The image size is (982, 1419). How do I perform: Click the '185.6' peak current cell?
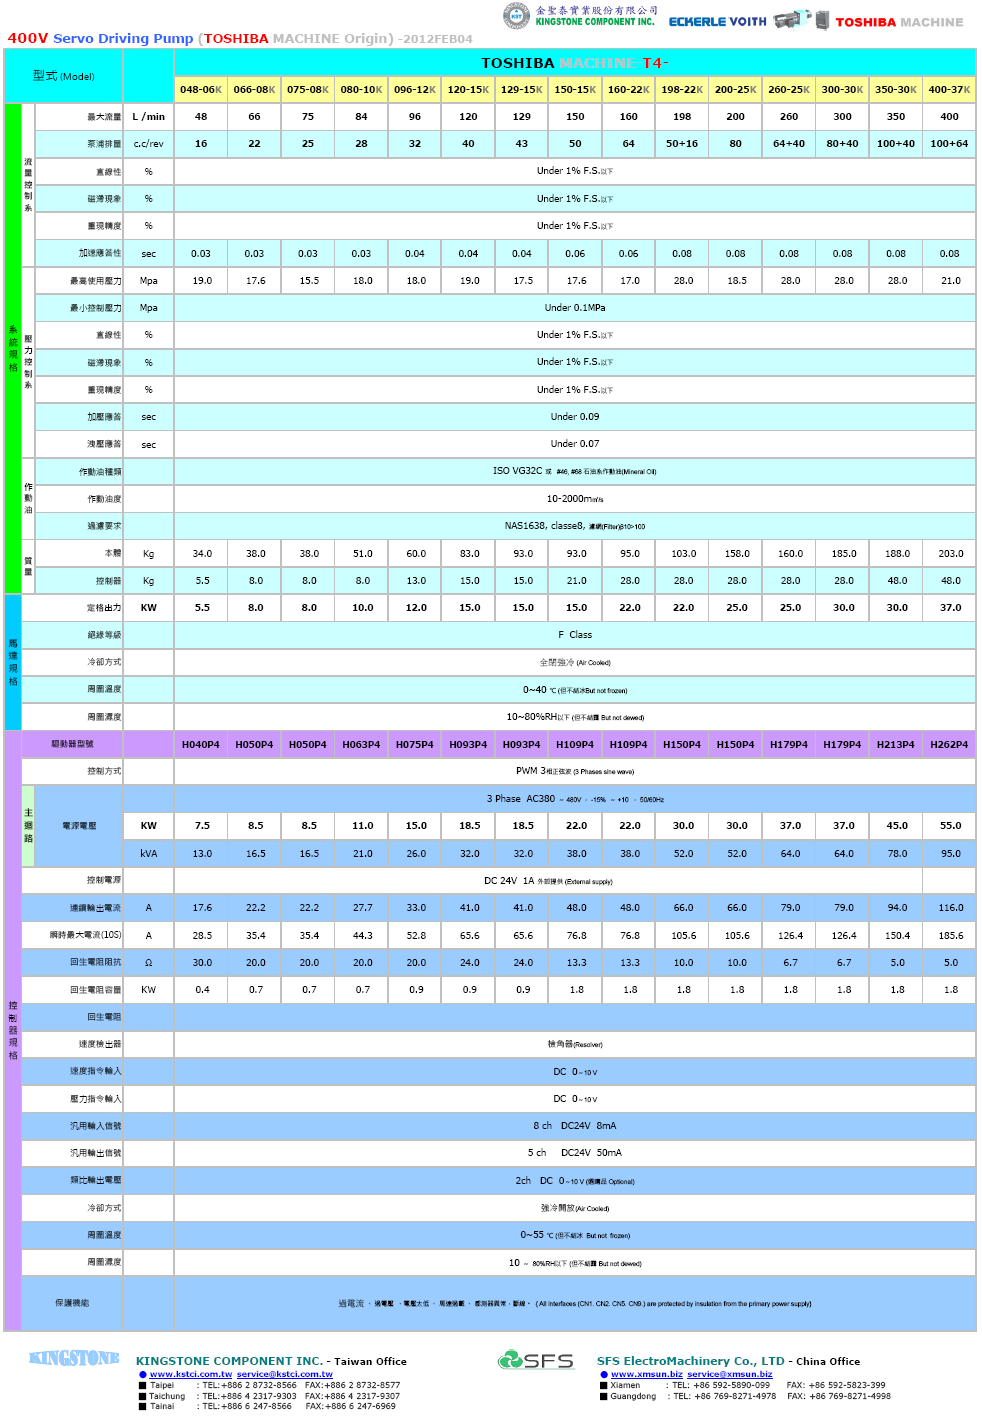tap(949, 936)
